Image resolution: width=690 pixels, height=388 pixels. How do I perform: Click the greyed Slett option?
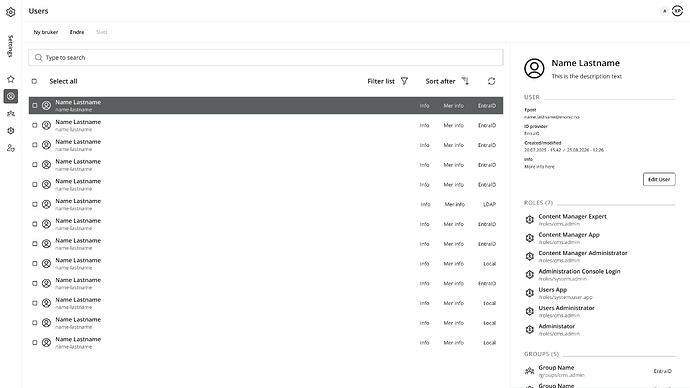click(102, 32)
